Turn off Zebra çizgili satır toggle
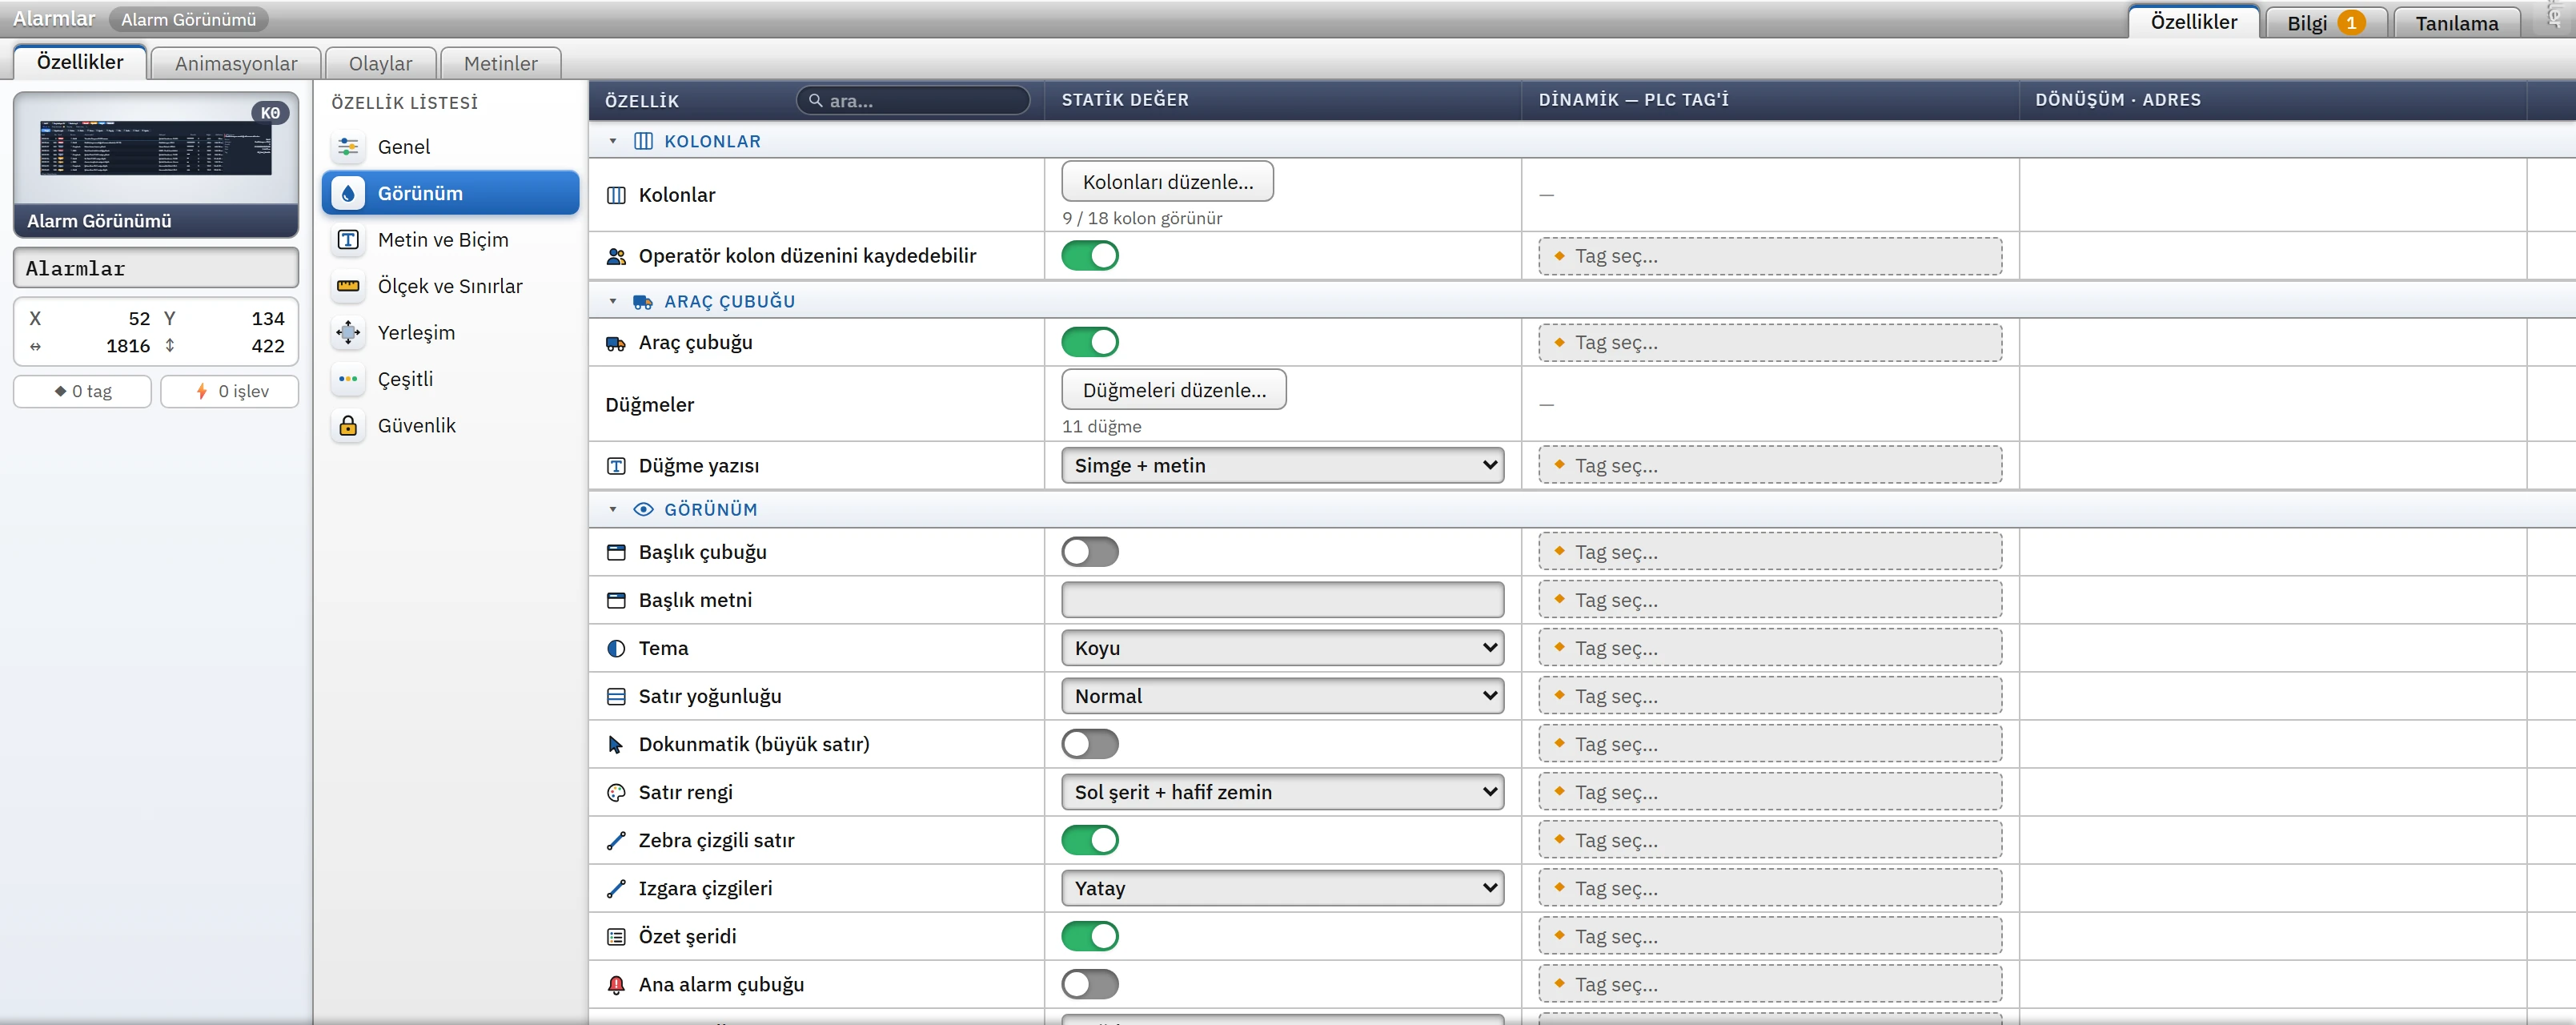This screenshot has height=1025, width=2576. 1089,840
